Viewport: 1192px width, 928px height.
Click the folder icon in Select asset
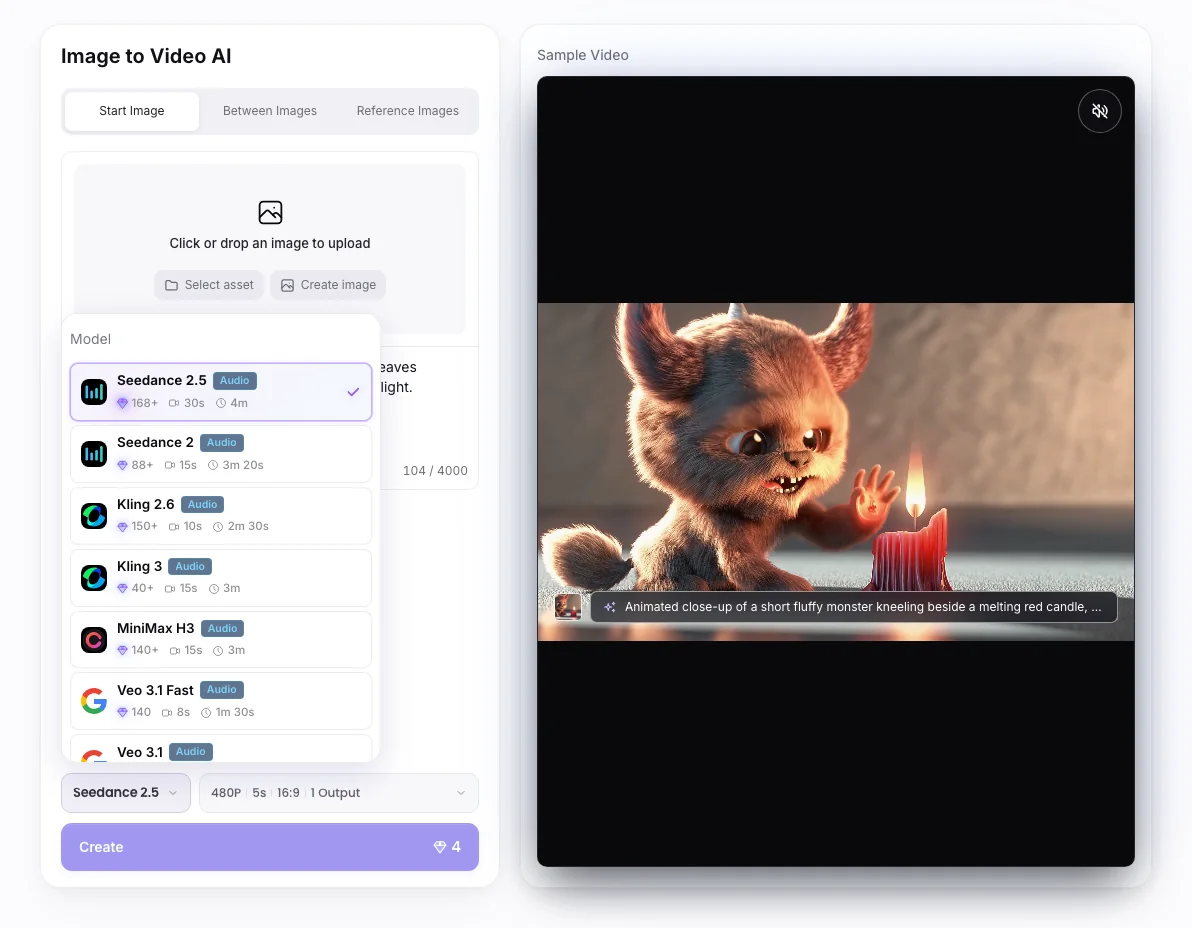[172, 285]
